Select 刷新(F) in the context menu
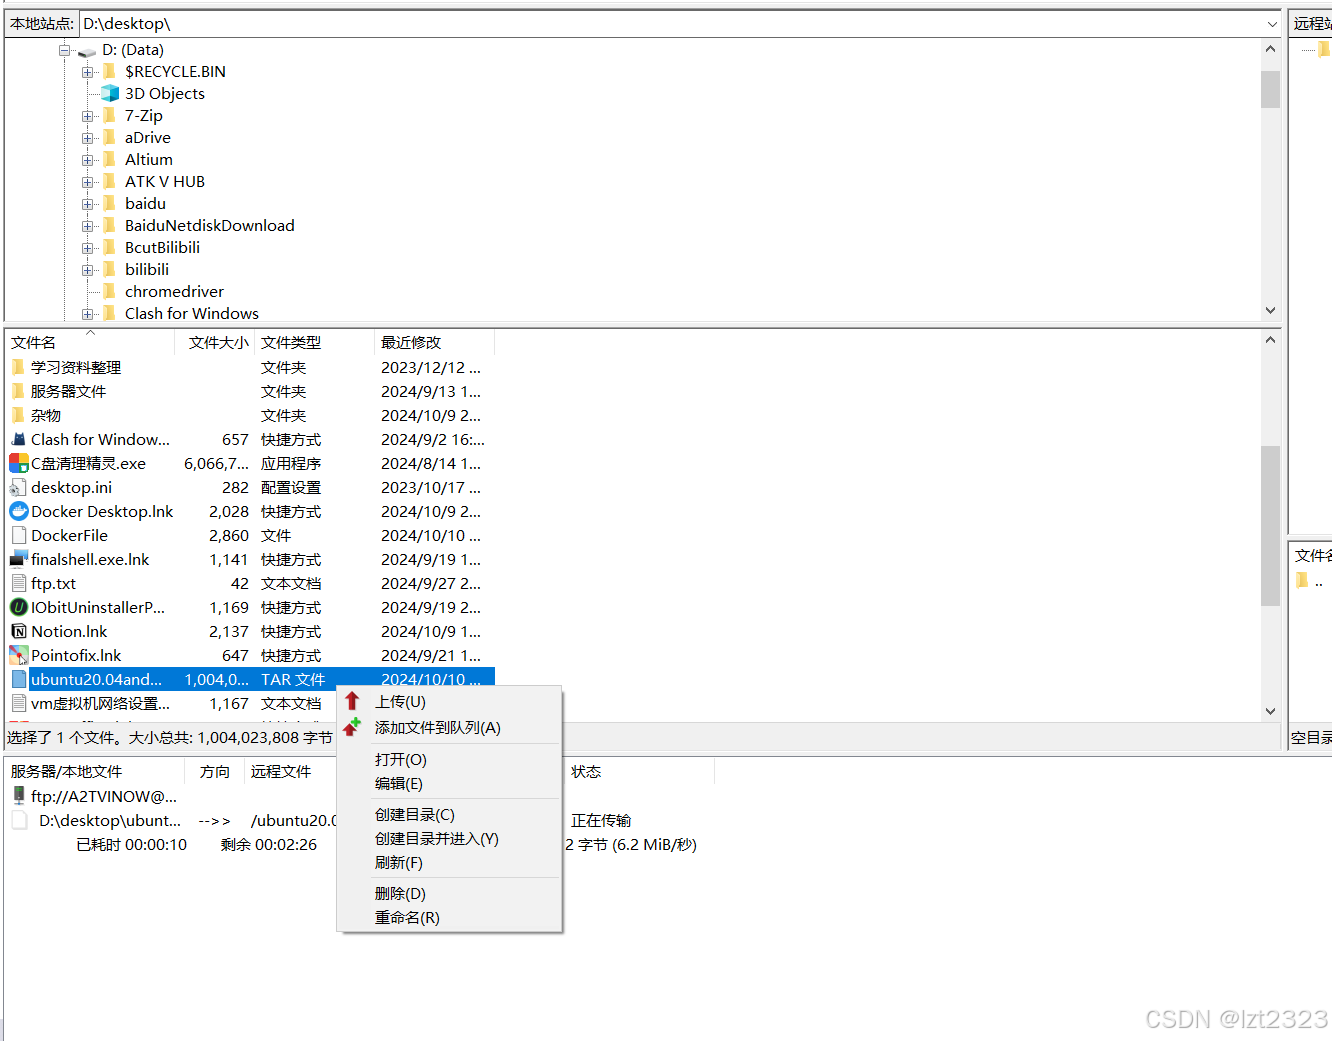This screenshot has width=1332, height=1041. click(x=450, y=863)
